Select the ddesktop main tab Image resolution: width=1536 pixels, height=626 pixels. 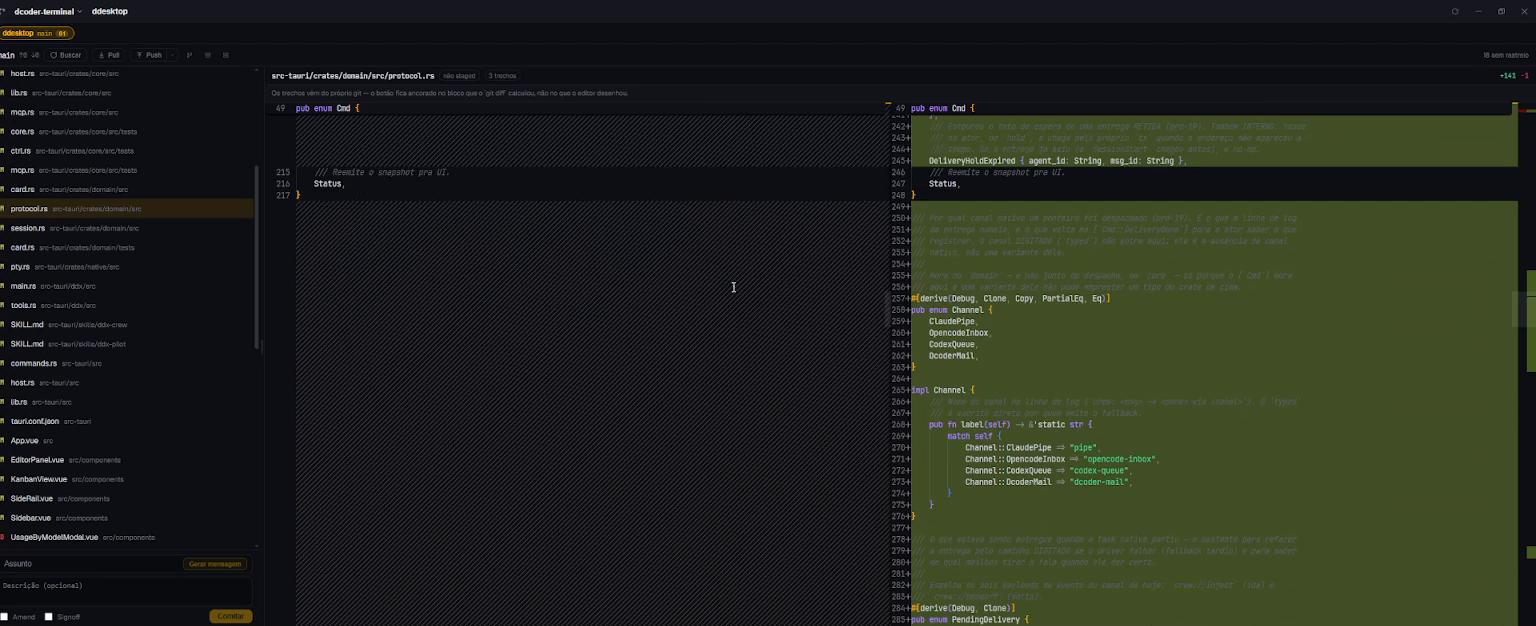pyautogui.click(x=36, y=33)
